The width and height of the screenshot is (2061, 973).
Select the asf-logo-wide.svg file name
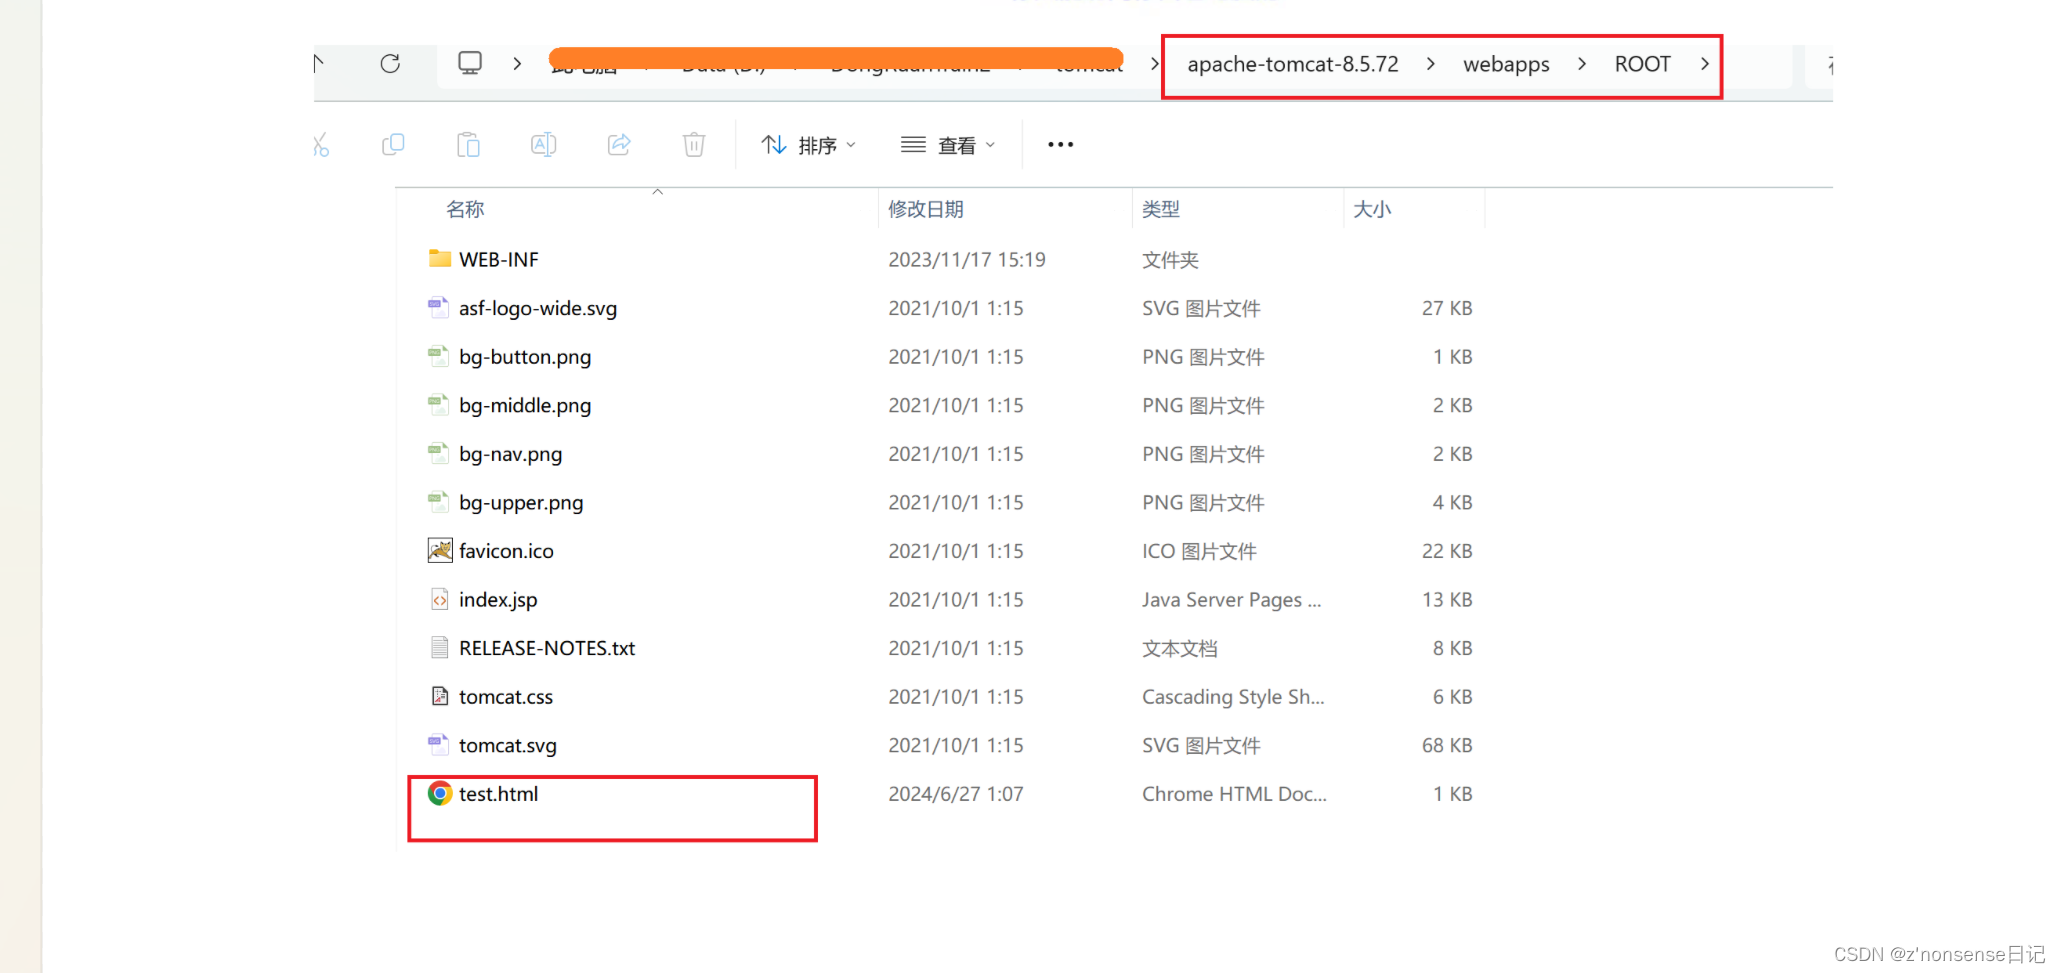[538, 308]
